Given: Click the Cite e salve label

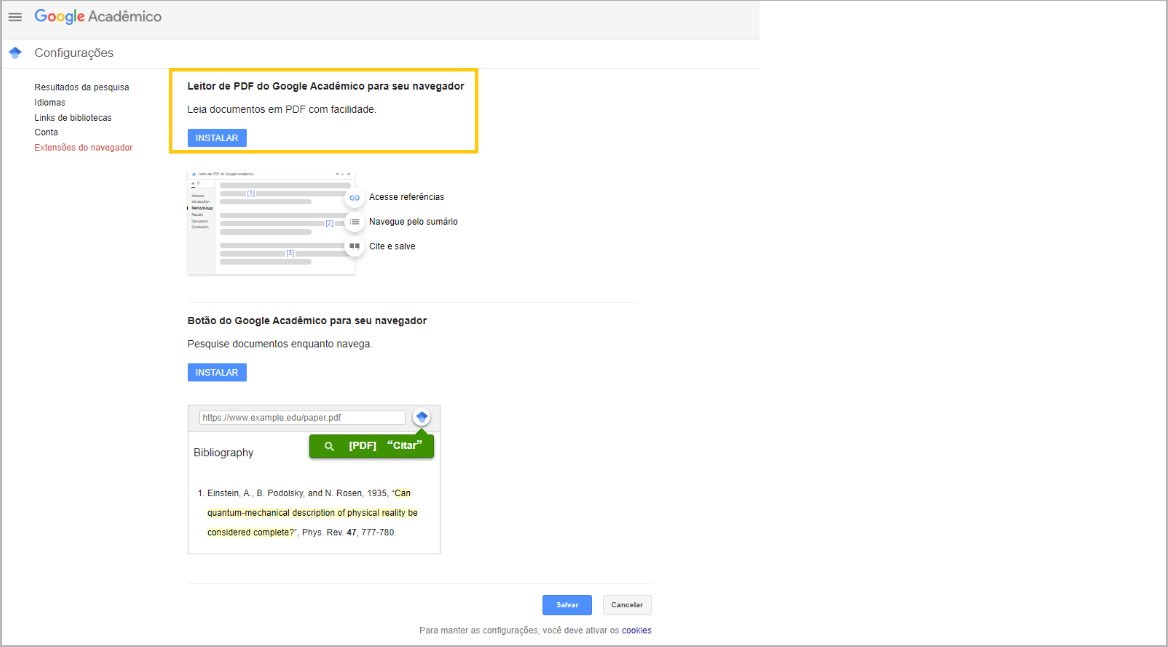Looking at the screenshot, I should point(393,246).
